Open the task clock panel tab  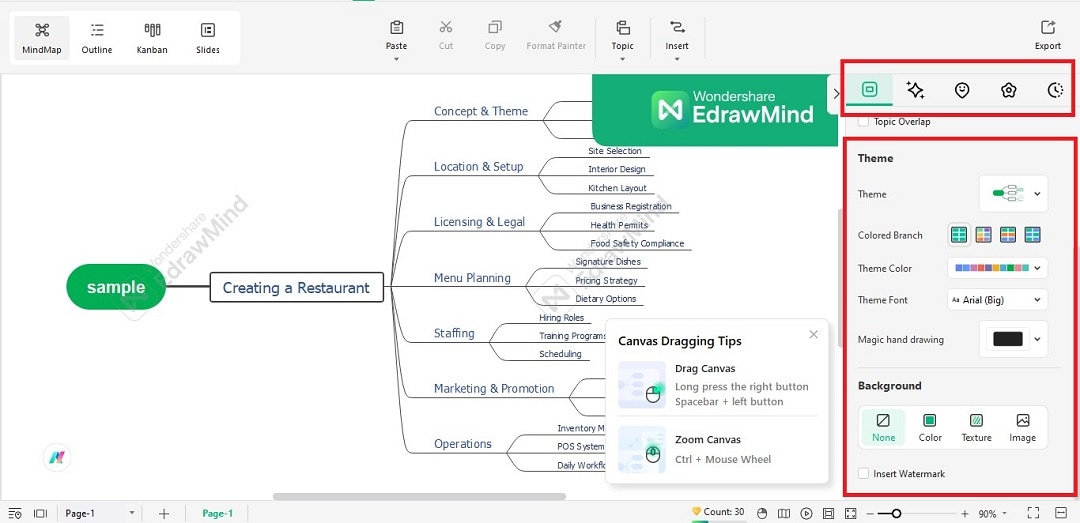tap(1055, 90)
